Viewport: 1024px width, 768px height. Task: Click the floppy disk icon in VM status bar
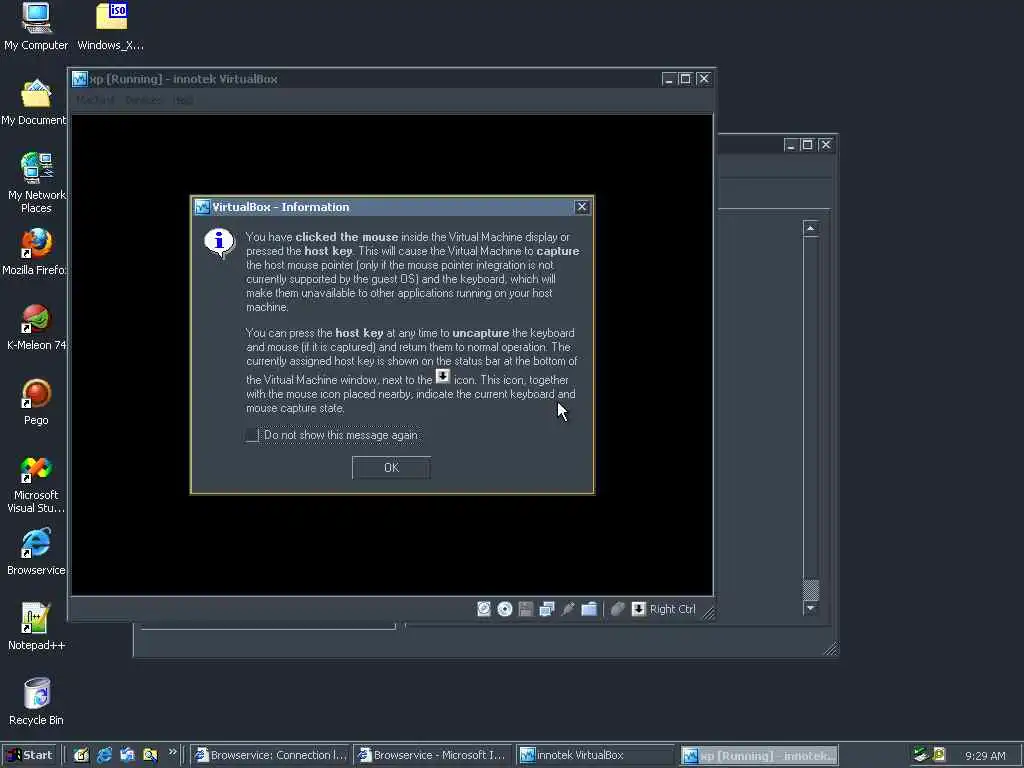click(x=526, y=609)
